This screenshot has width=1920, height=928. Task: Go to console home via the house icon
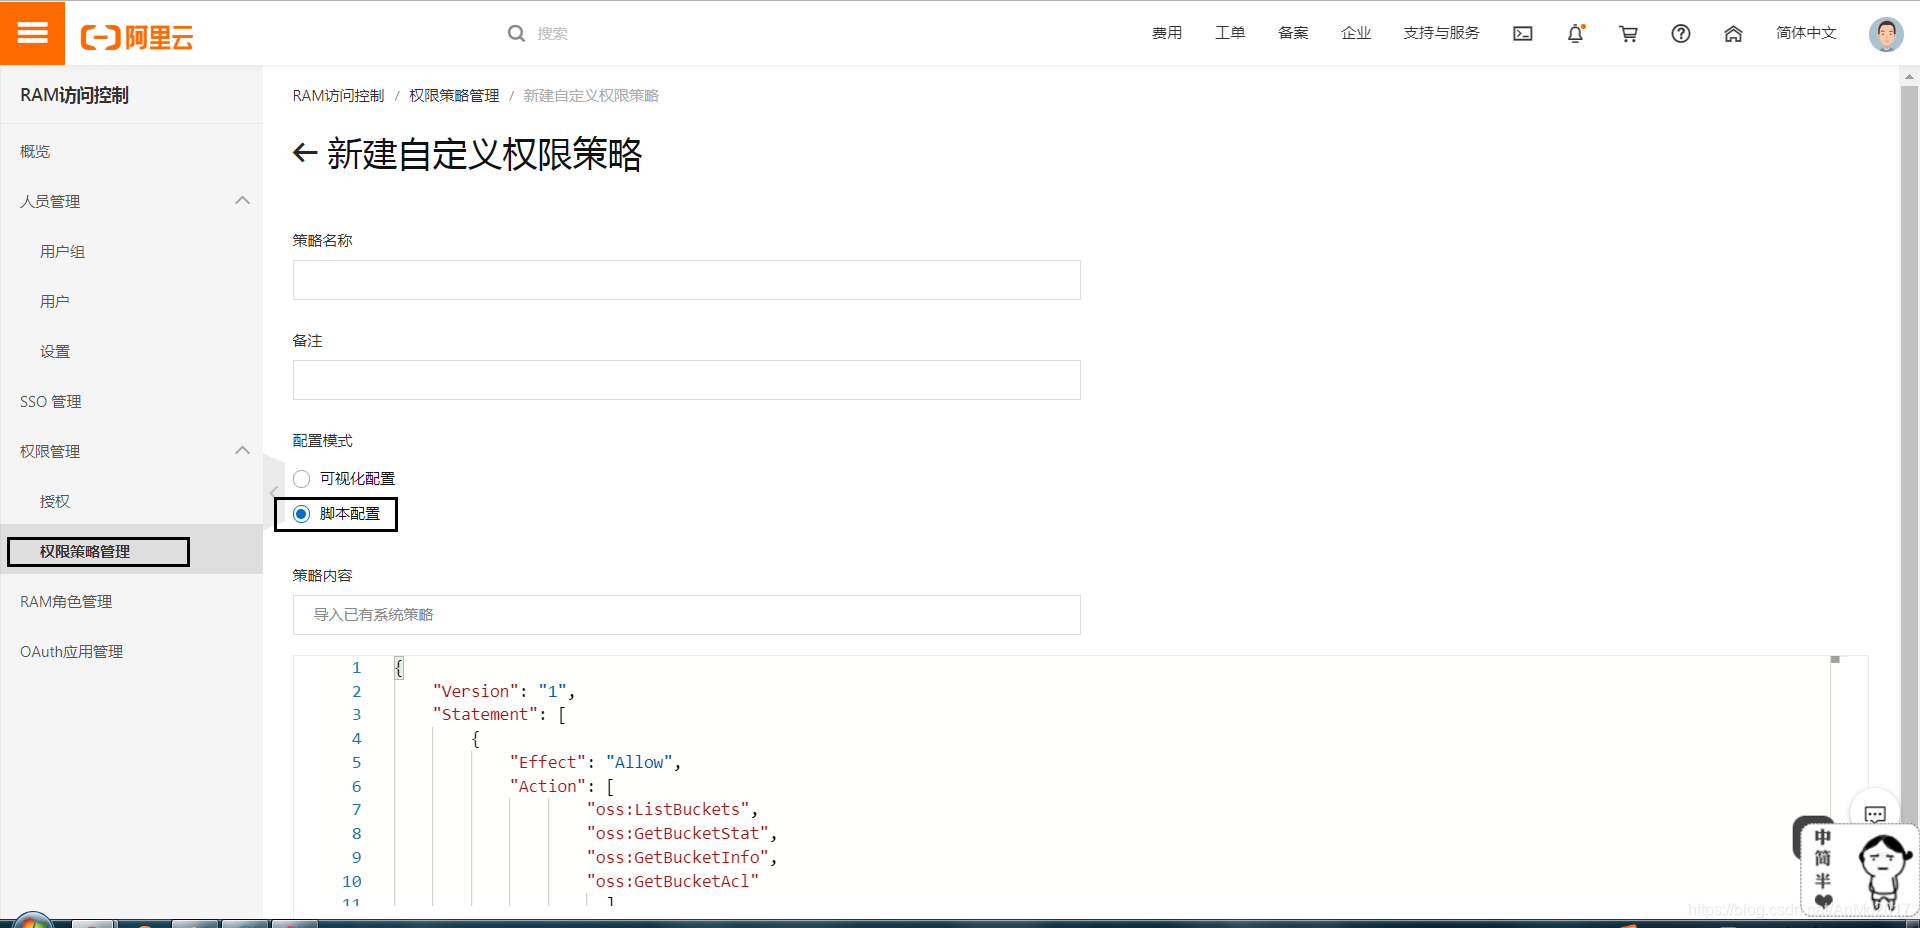tap(1733, 33)
